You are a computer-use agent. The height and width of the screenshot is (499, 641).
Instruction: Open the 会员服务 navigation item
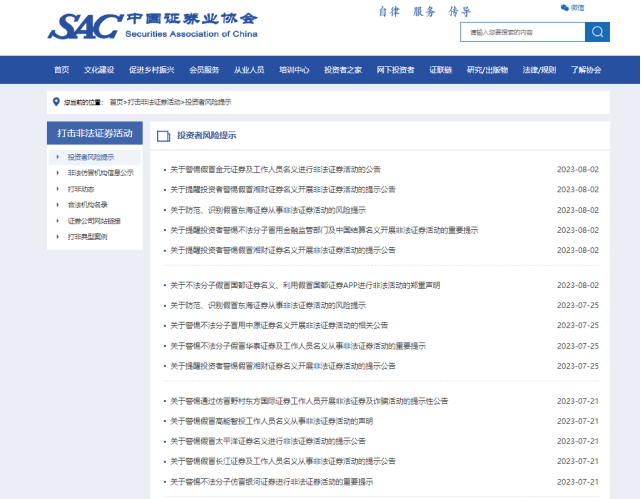coord(204,70)
